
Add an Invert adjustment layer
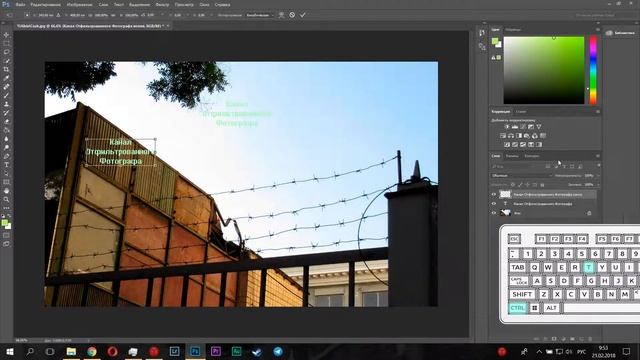tap(507, 144)
